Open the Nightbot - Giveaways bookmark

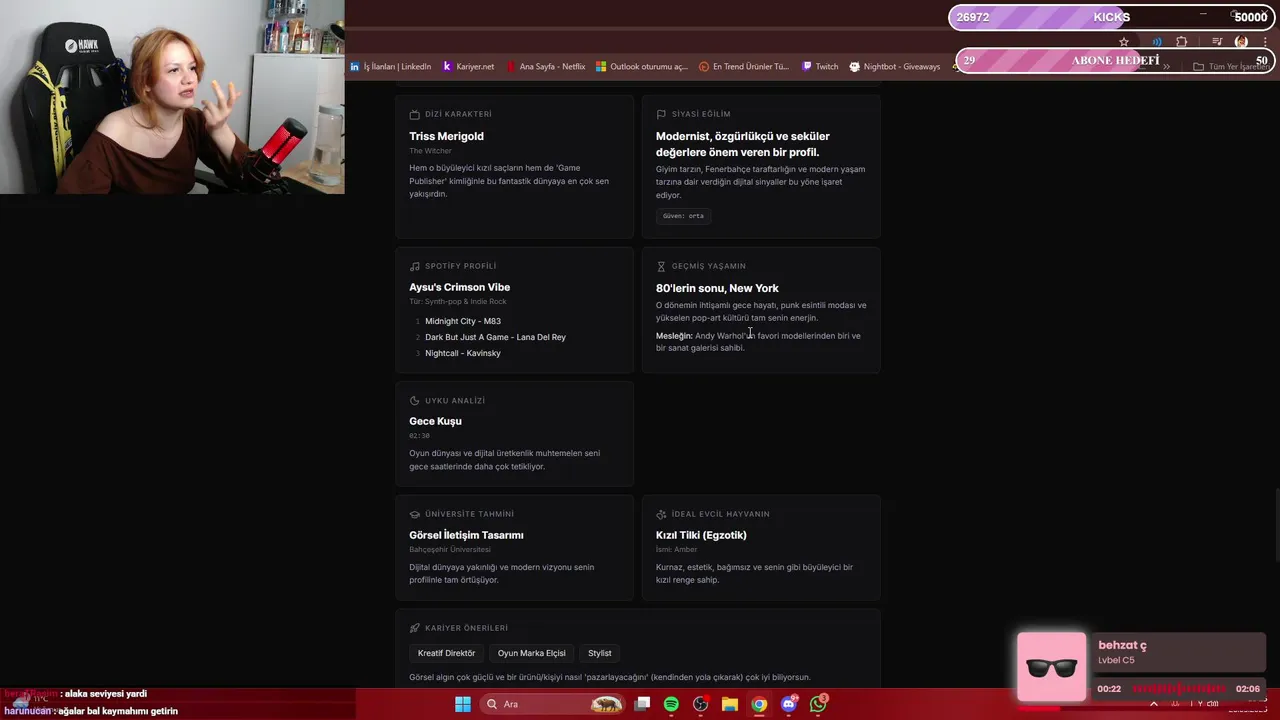[895, 67]
